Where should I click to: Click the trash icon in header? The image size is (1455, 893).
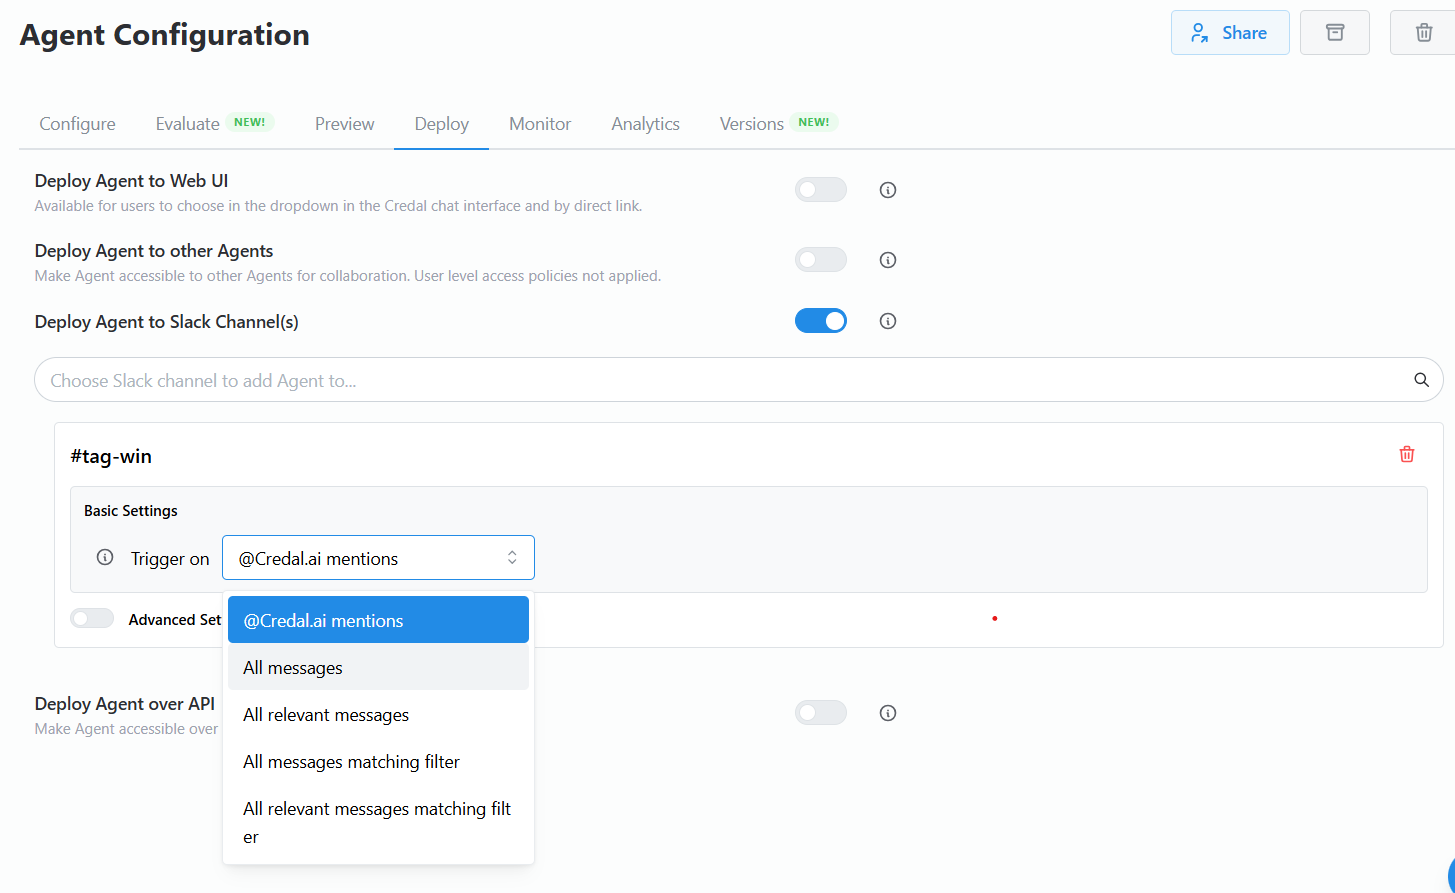pyautogui.click(x=1423, y=33)
